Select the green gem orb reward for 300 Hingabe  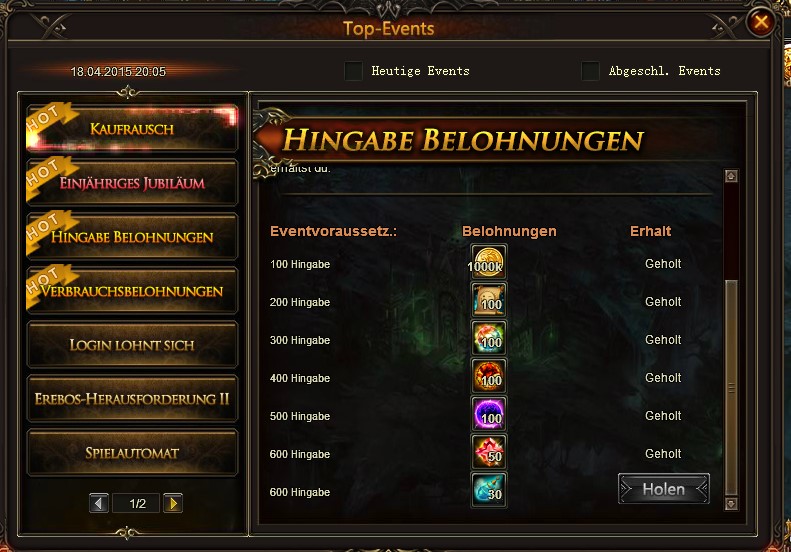pos(488,338)
